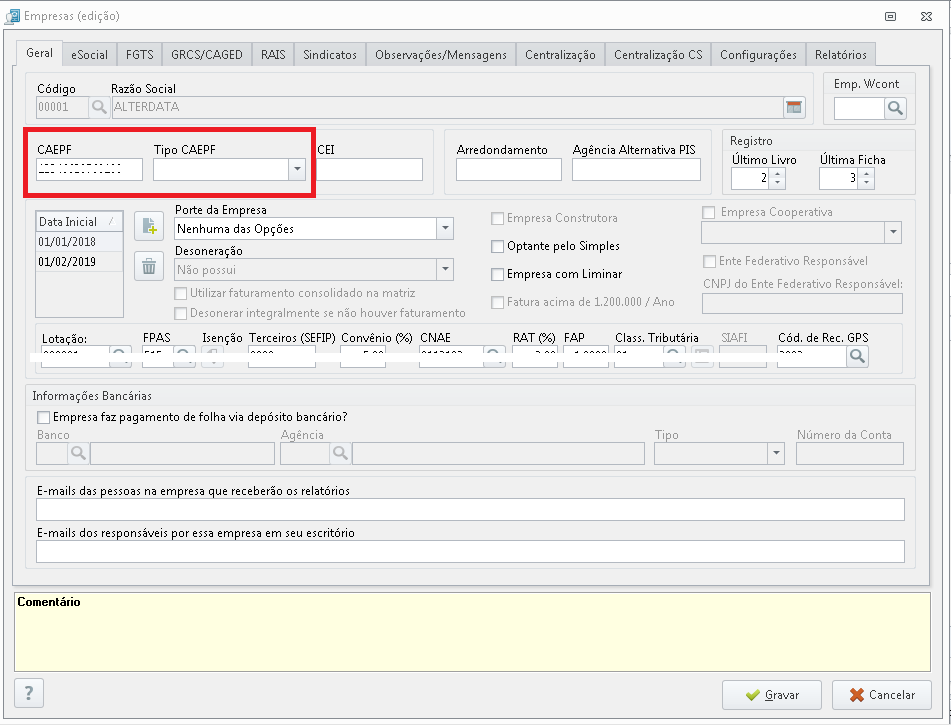Click the Empresas window title icon
Screen dimensions: 951x726
tap(12, 16)
